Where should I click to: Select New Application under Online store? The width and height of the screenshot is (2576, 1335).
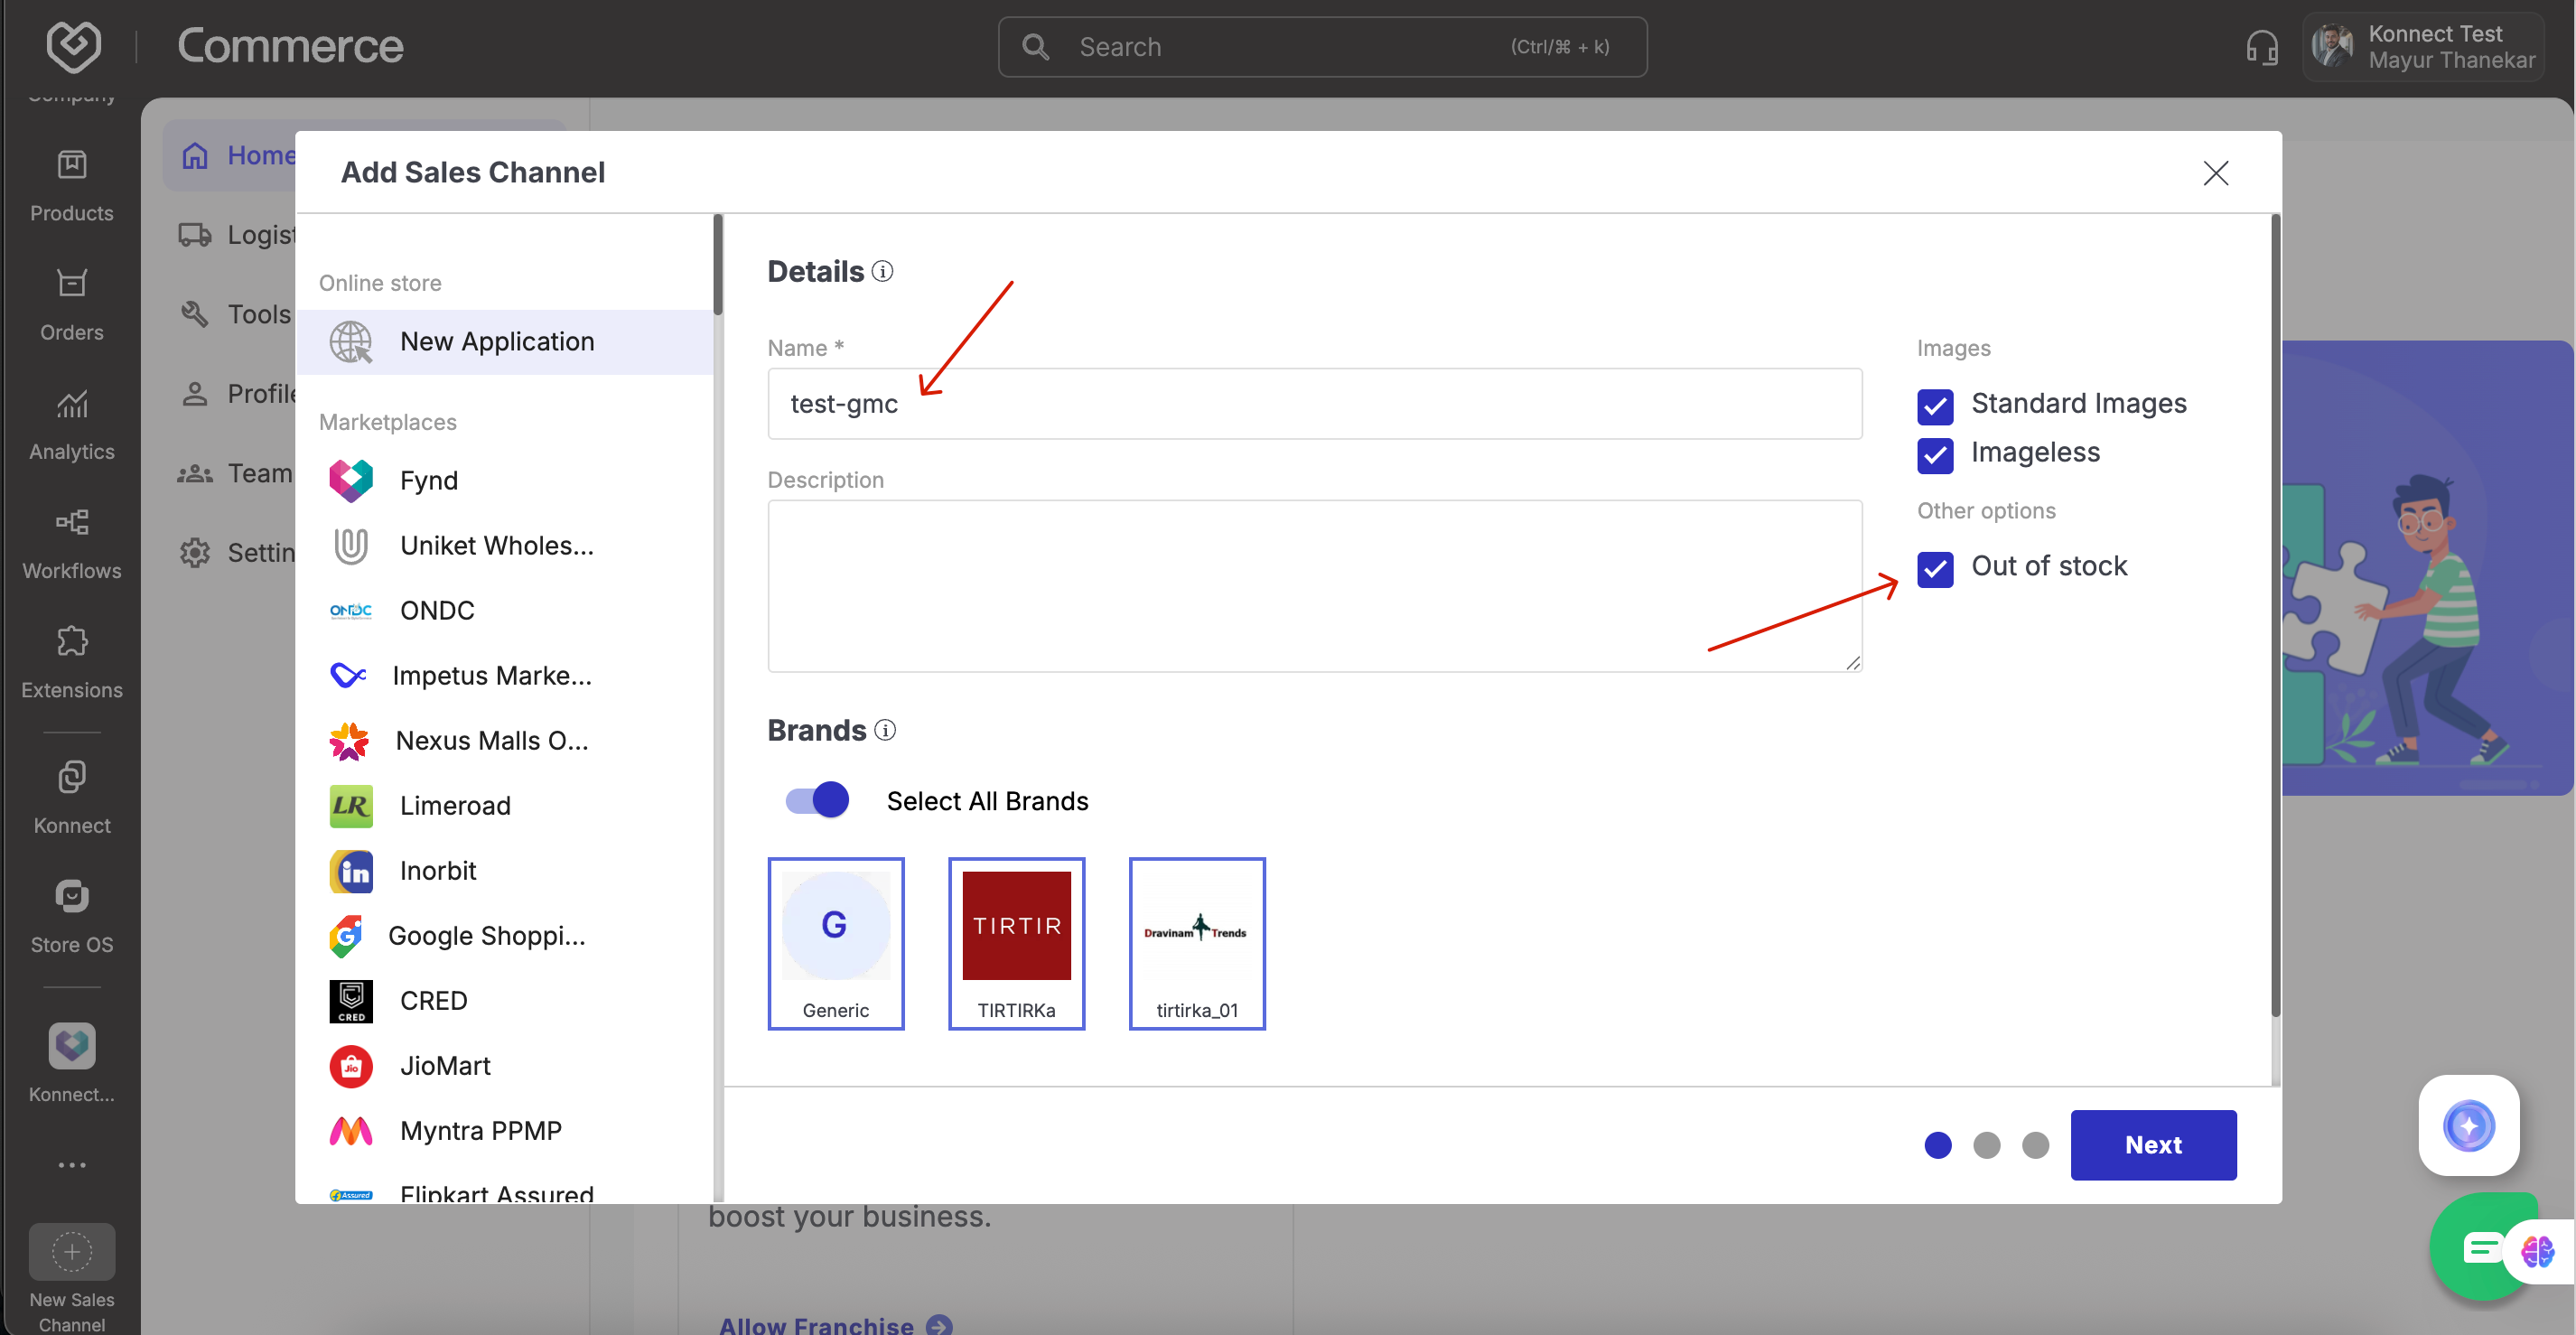click(496, 342)
